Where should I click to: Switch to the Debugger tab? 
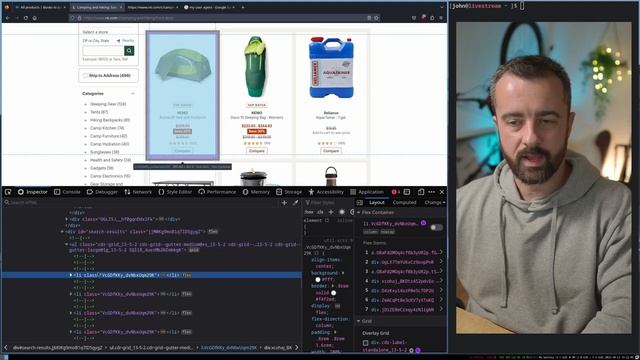tap(102, 192)
